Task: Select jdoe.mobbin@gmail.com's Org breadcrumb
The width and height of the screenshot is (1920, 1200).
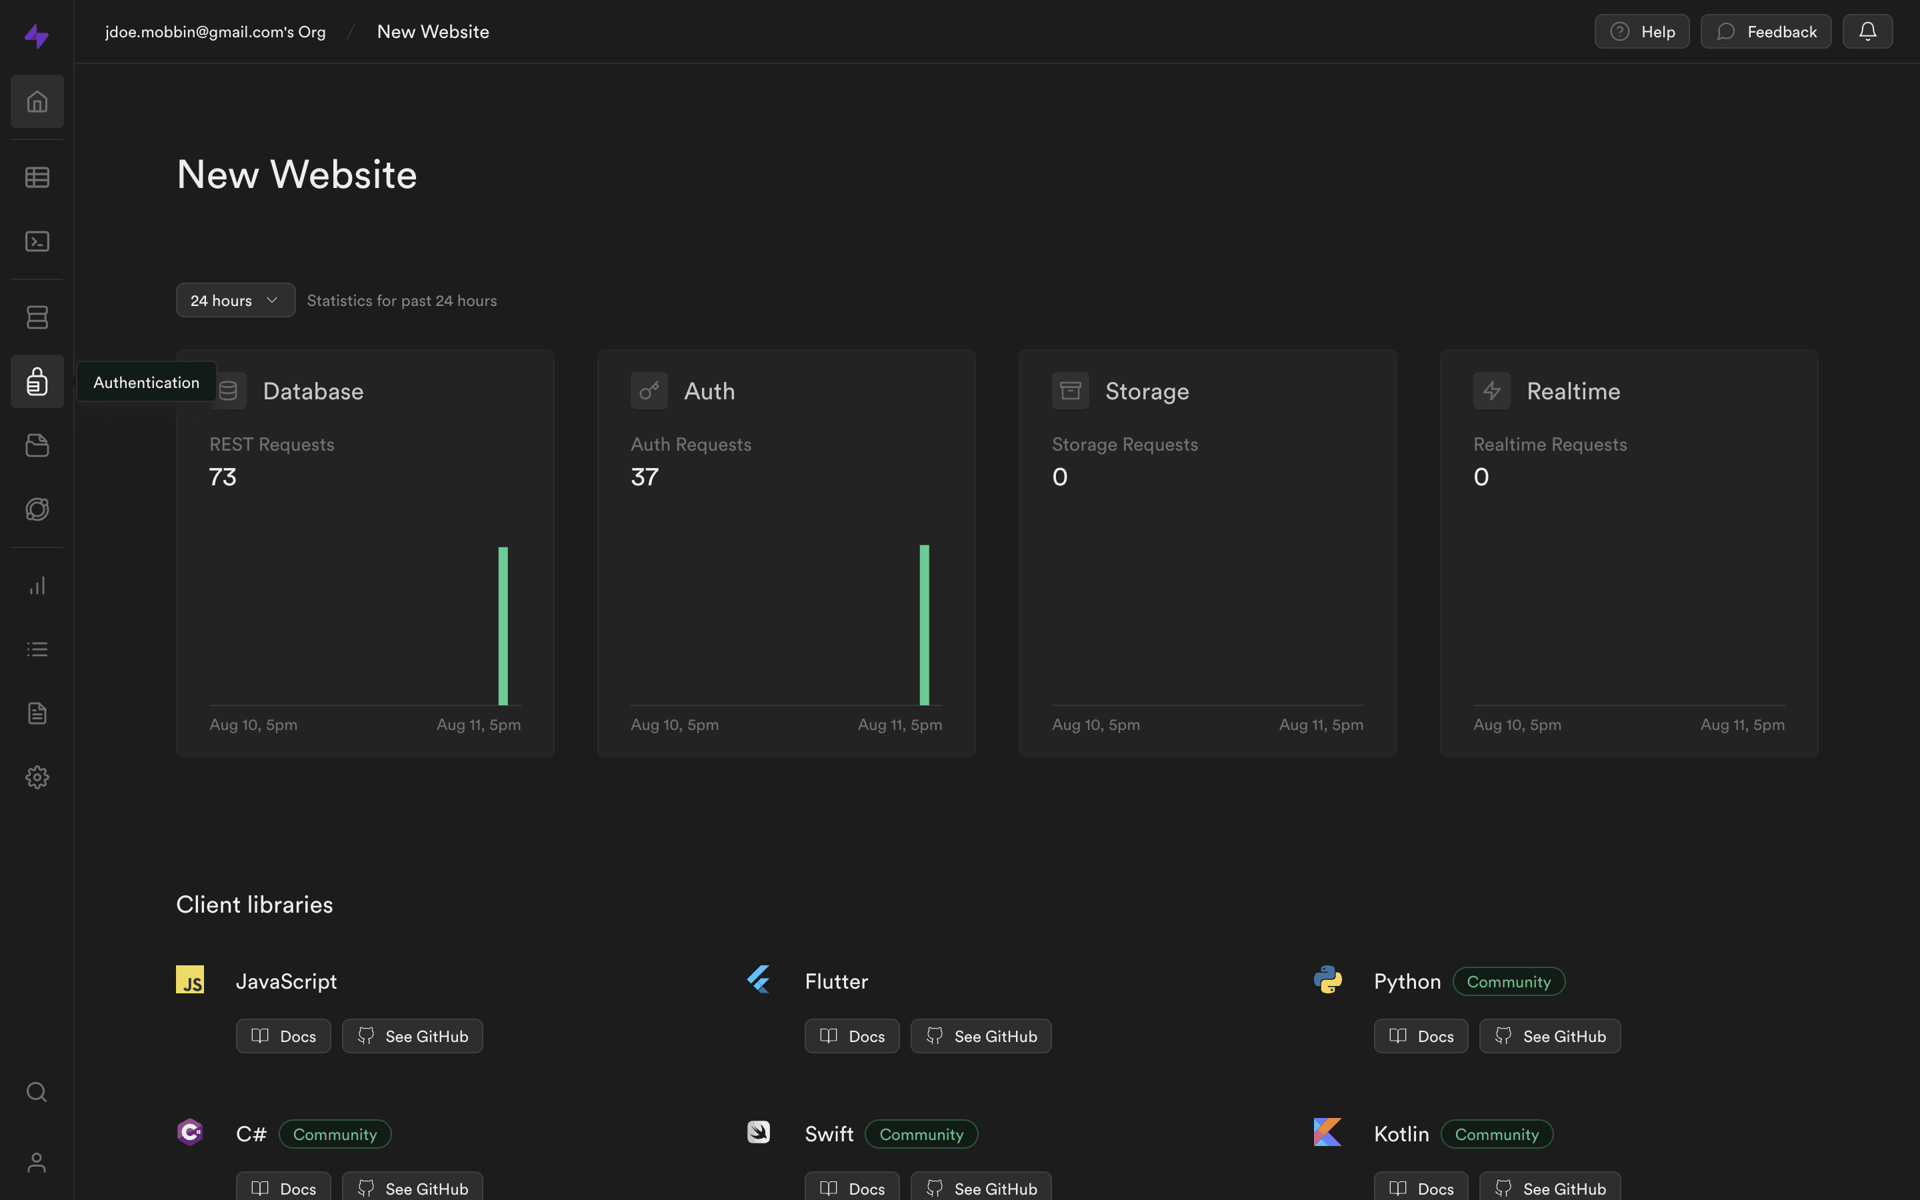Action: click(x=215, y=31)
